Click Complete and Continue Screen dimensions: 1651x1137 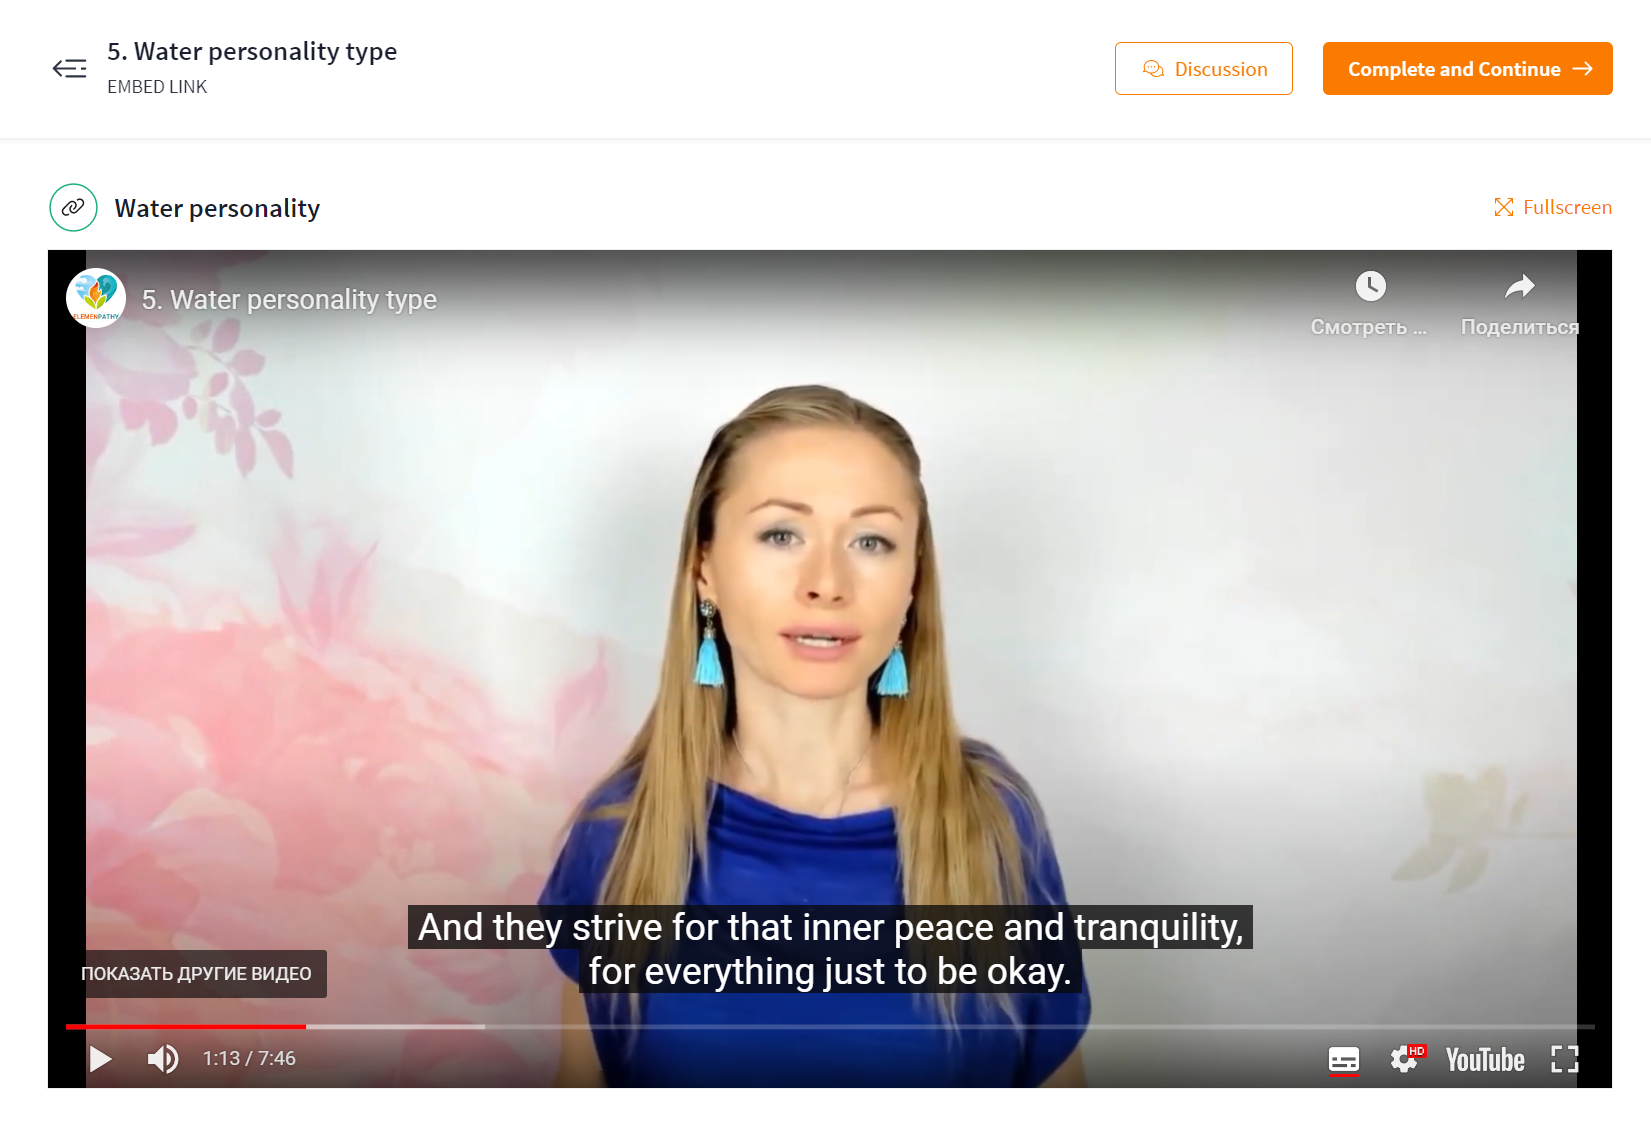click(1467, 69)
